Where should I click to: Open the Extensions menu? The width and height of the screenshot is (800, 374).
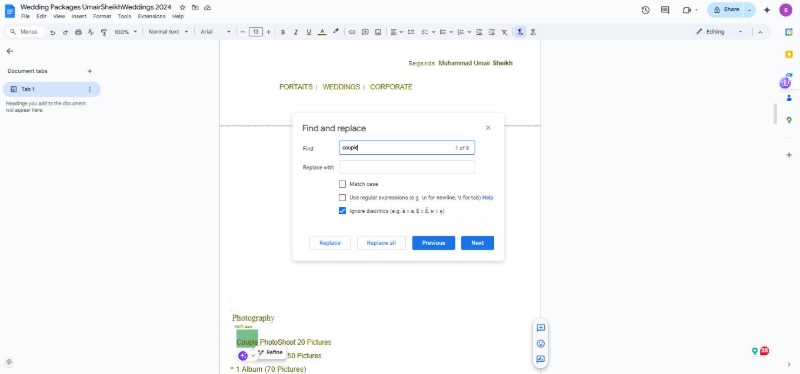click(152, 16)
